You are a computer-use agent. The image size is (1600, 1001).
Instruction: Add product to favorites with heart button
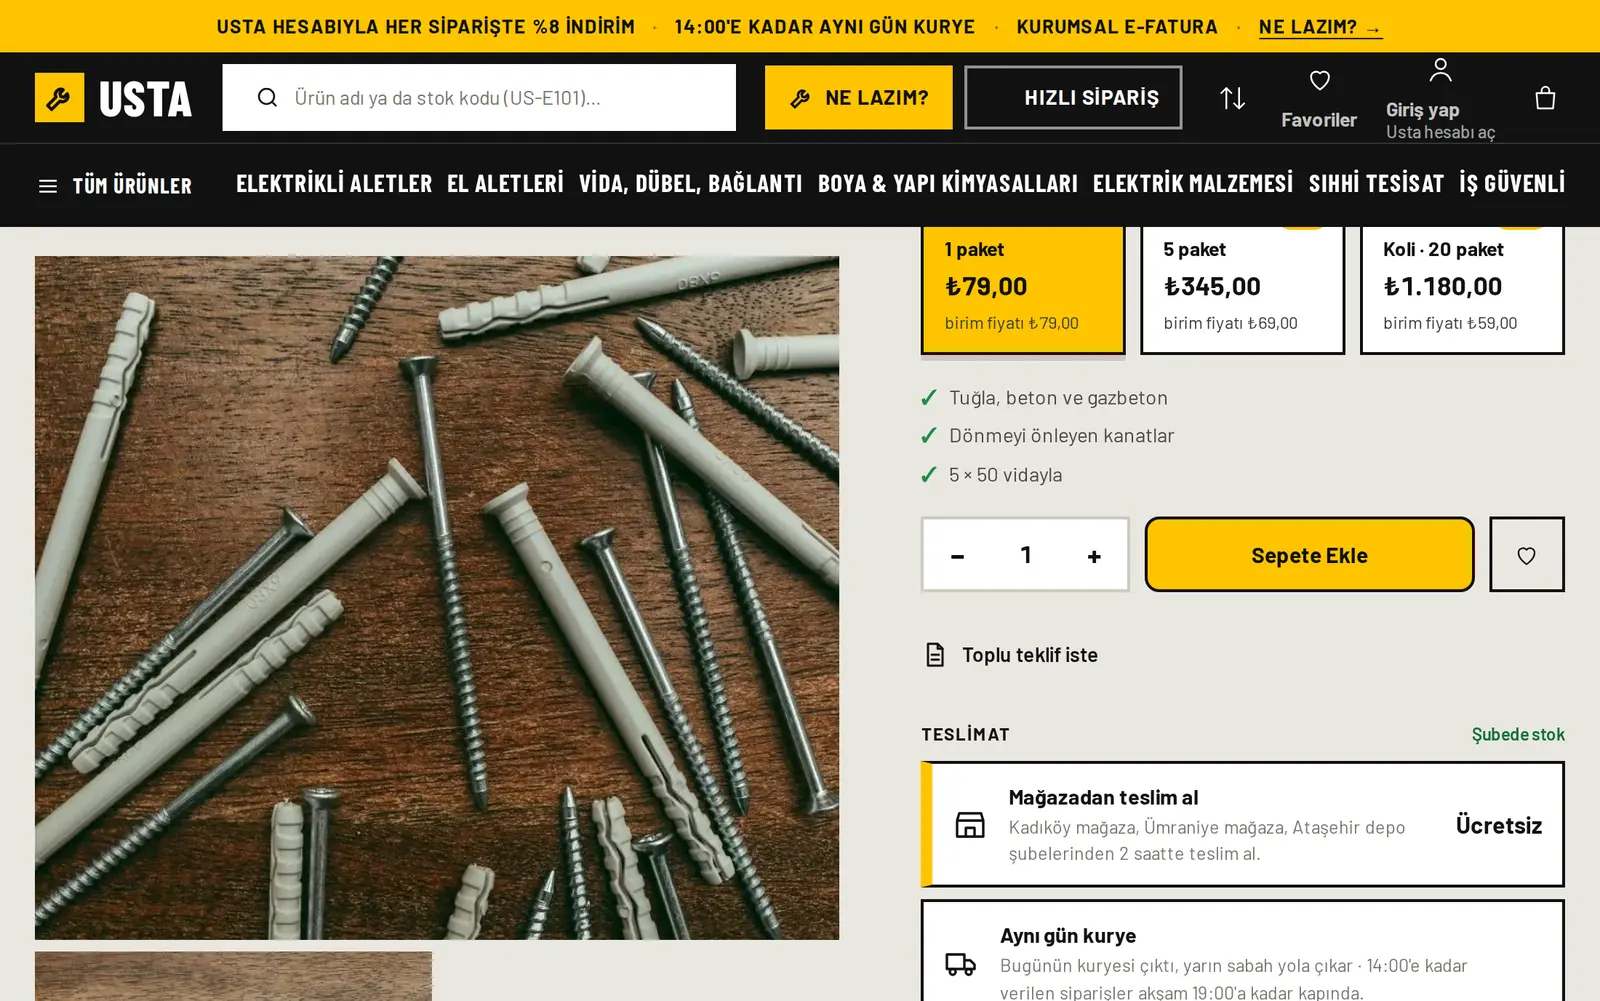click(x=1526, y=555)
